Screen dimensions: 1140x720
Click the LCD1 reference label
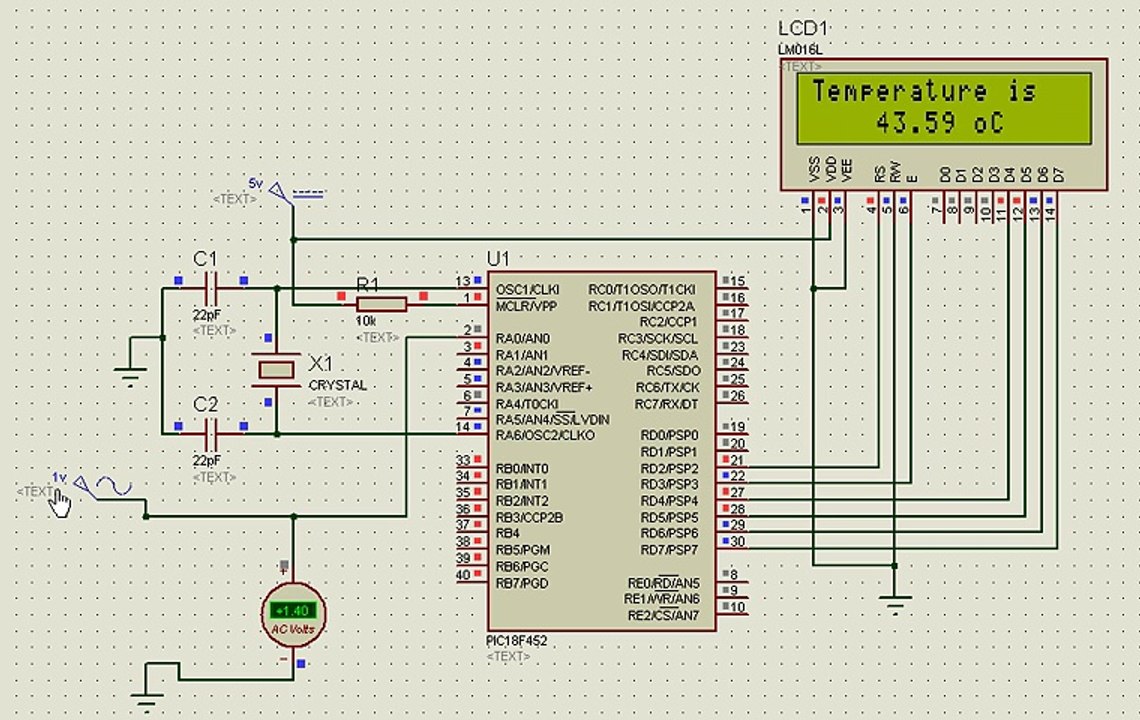pos(803,28)
